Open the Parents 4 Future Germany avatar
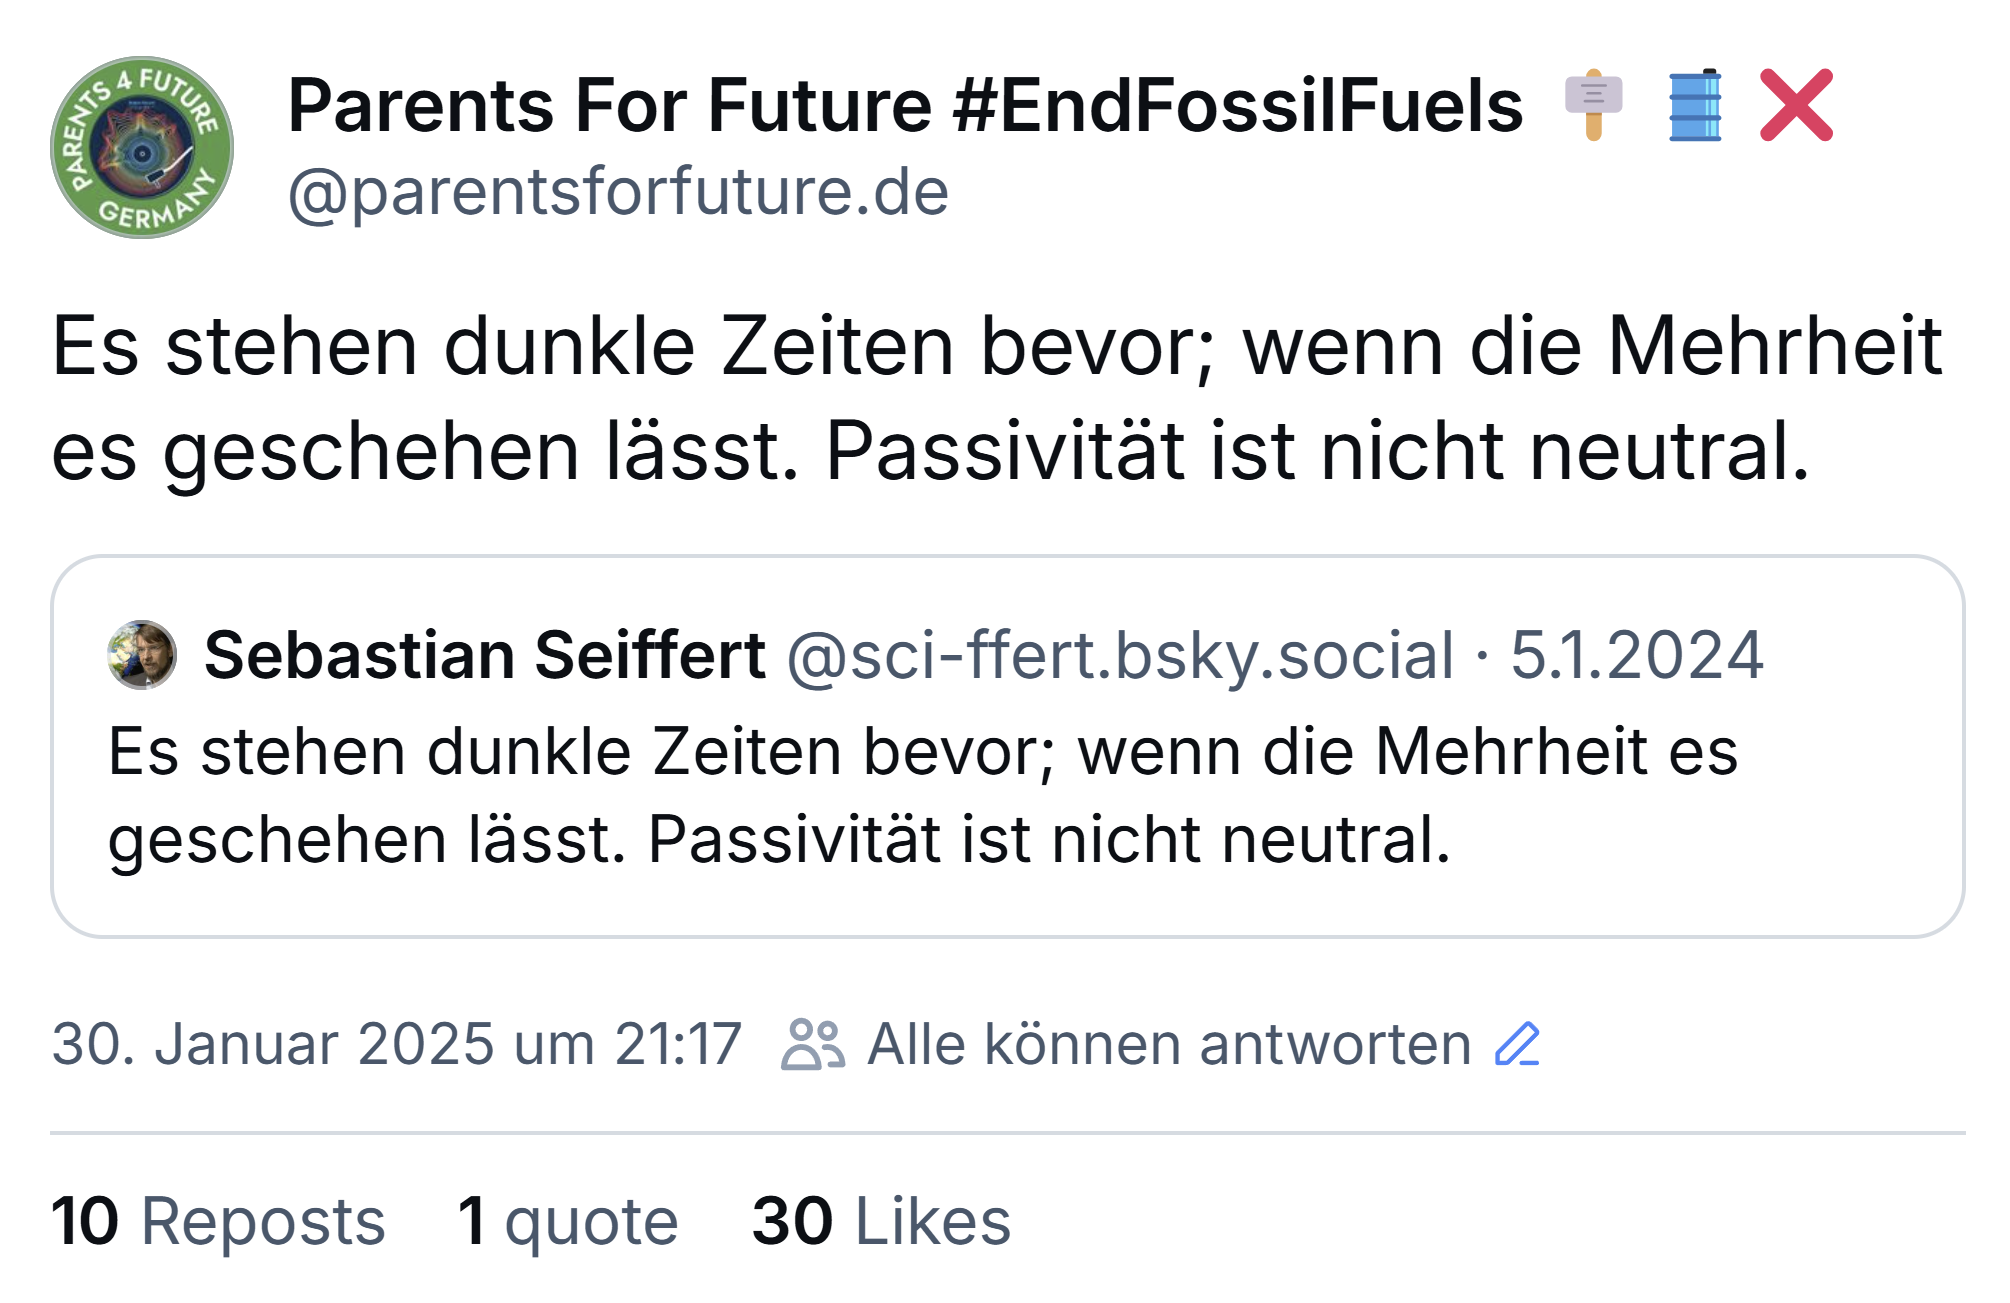 pyautogui.click(x=142, y=147)
